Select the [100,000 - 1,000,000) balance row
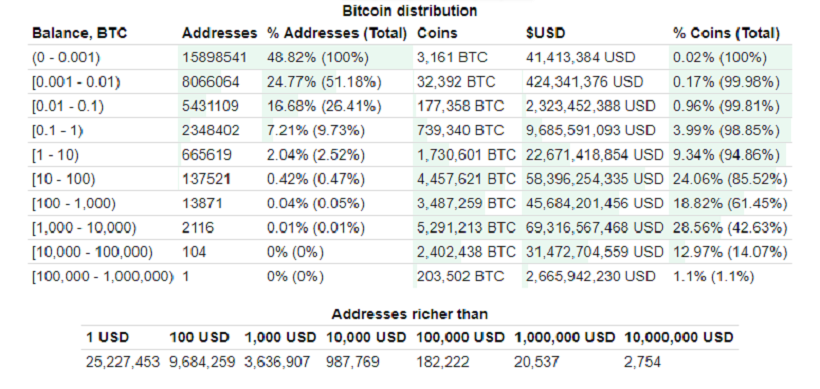Screen dimensions: 820x389 (412, 276)
